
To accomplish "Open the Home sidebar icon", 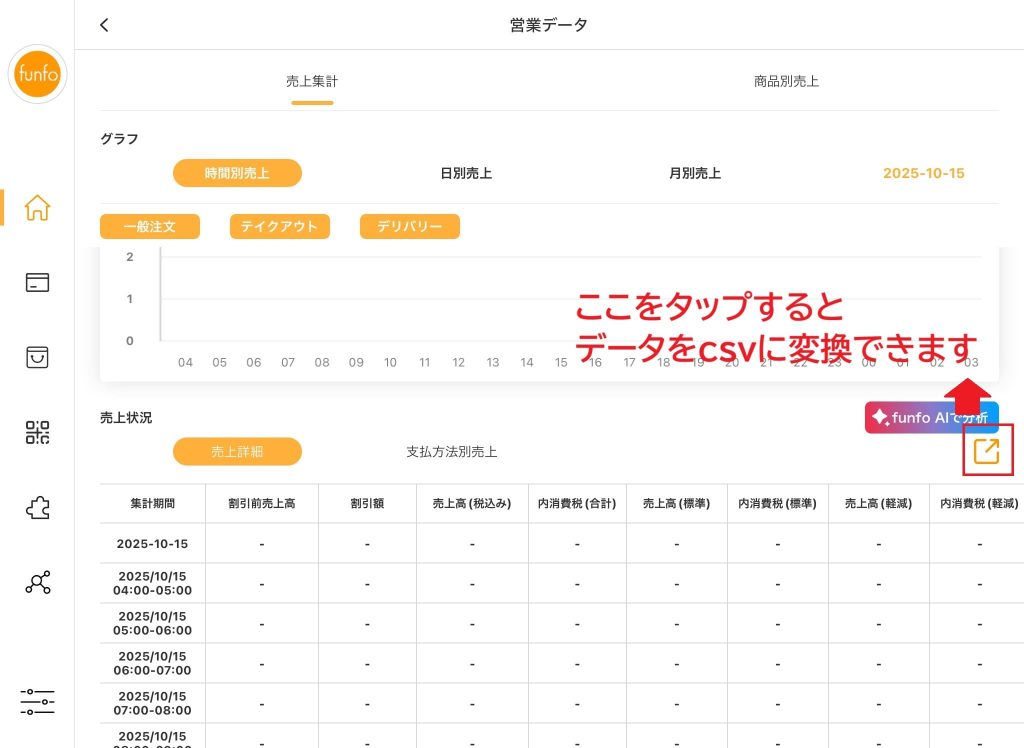I will 37,208.
